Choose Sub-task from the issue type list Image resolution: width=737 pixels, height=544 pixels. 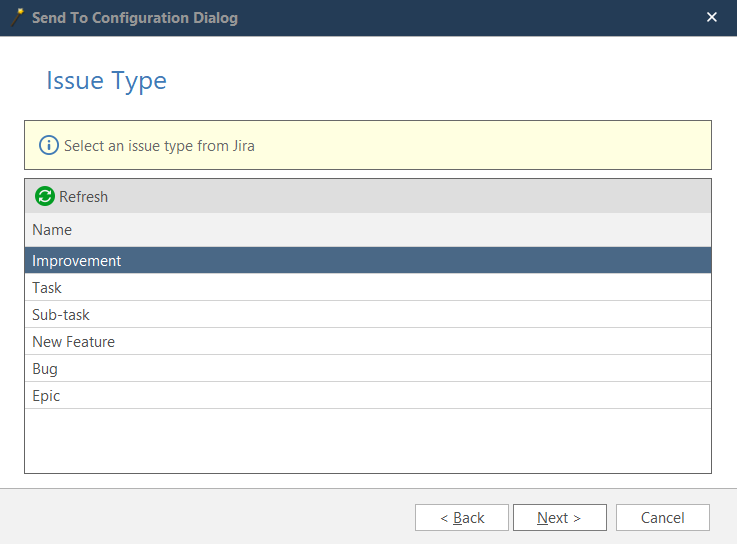[x=61, y=315]
